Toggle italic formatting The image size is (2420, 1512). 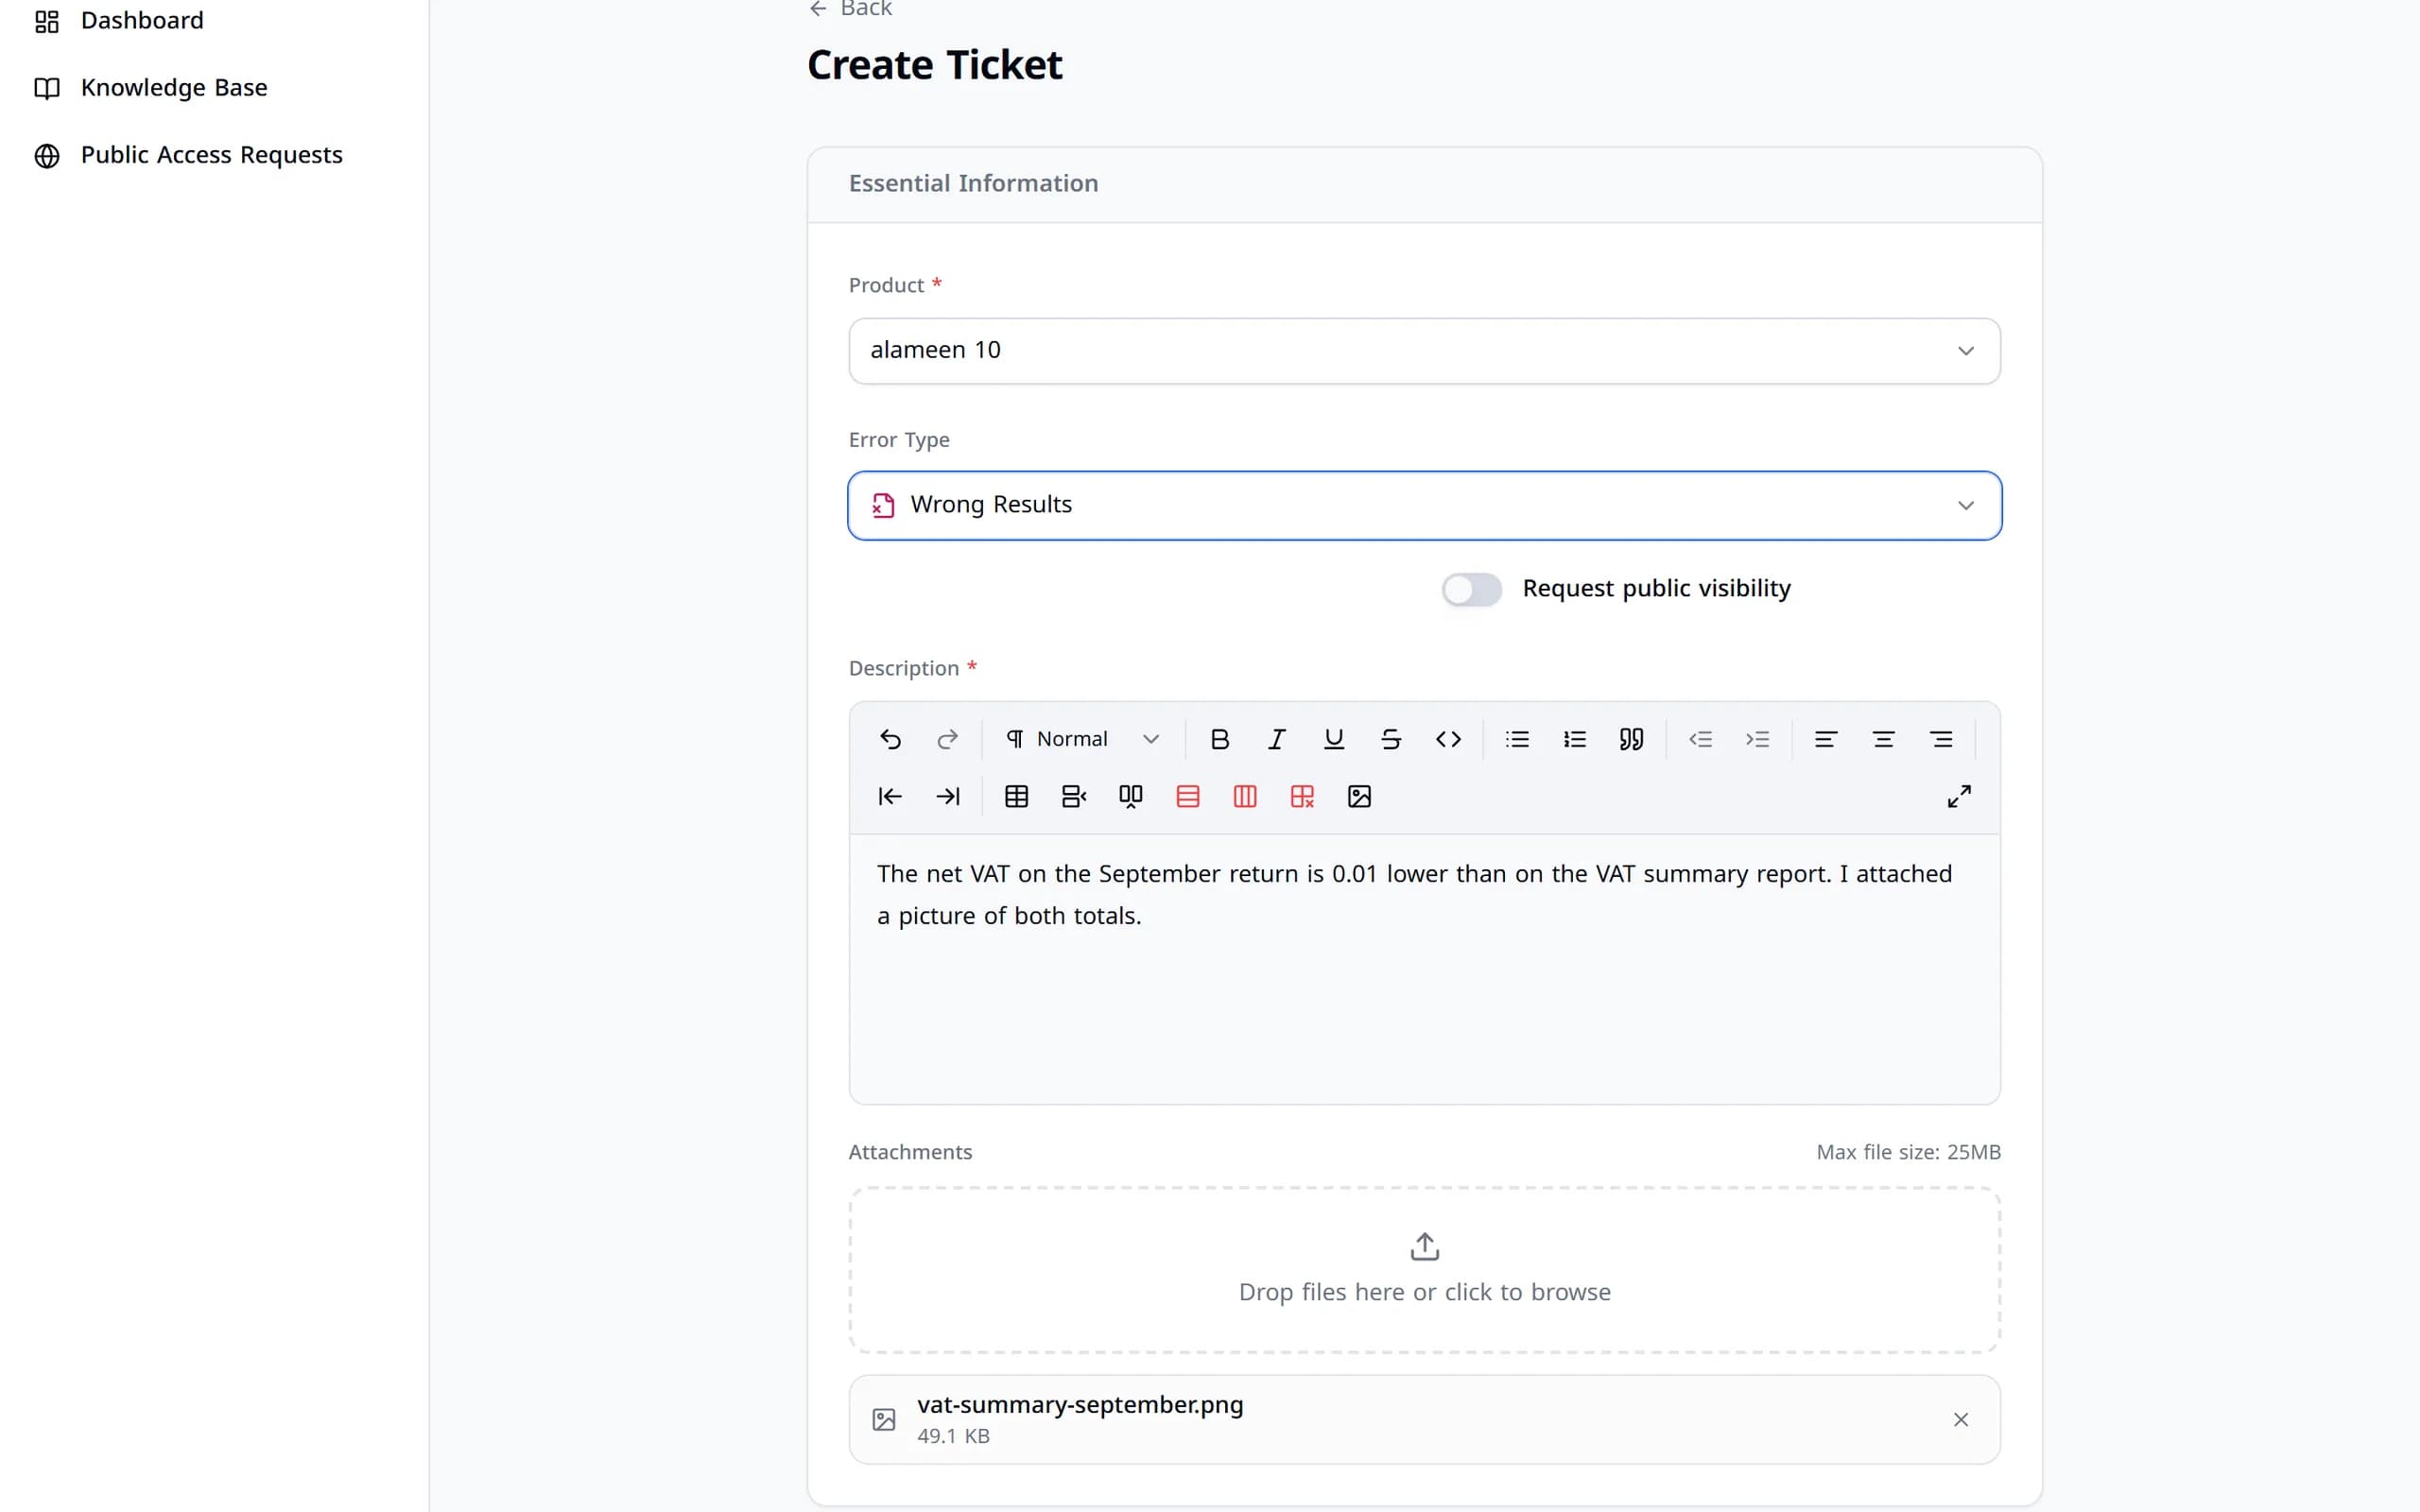(1276, 739)
